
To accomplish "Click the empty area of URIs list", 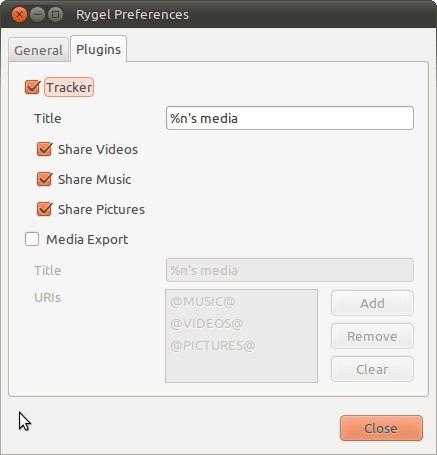I will click(x=241, y=369).
